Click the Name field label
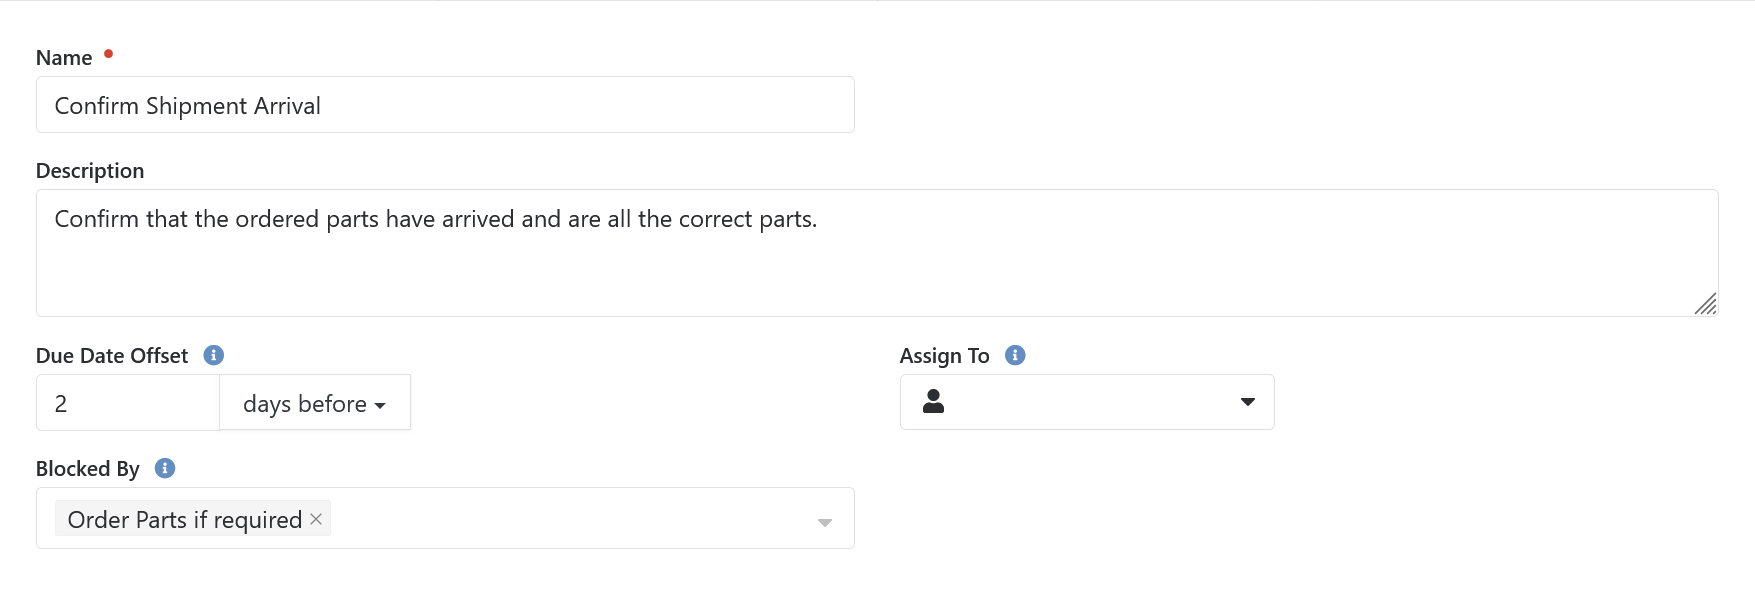 tap(64, 58)
